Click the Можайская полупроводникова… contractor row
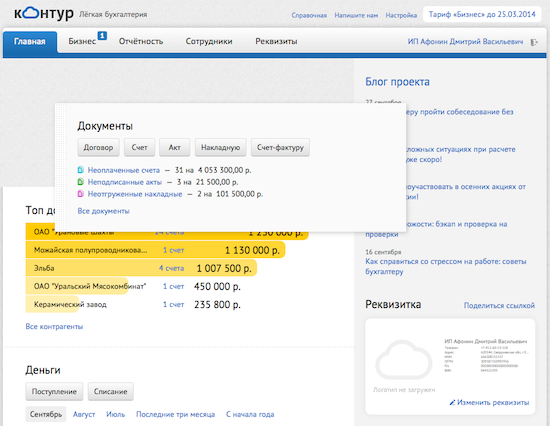 (x=155, y=250)
